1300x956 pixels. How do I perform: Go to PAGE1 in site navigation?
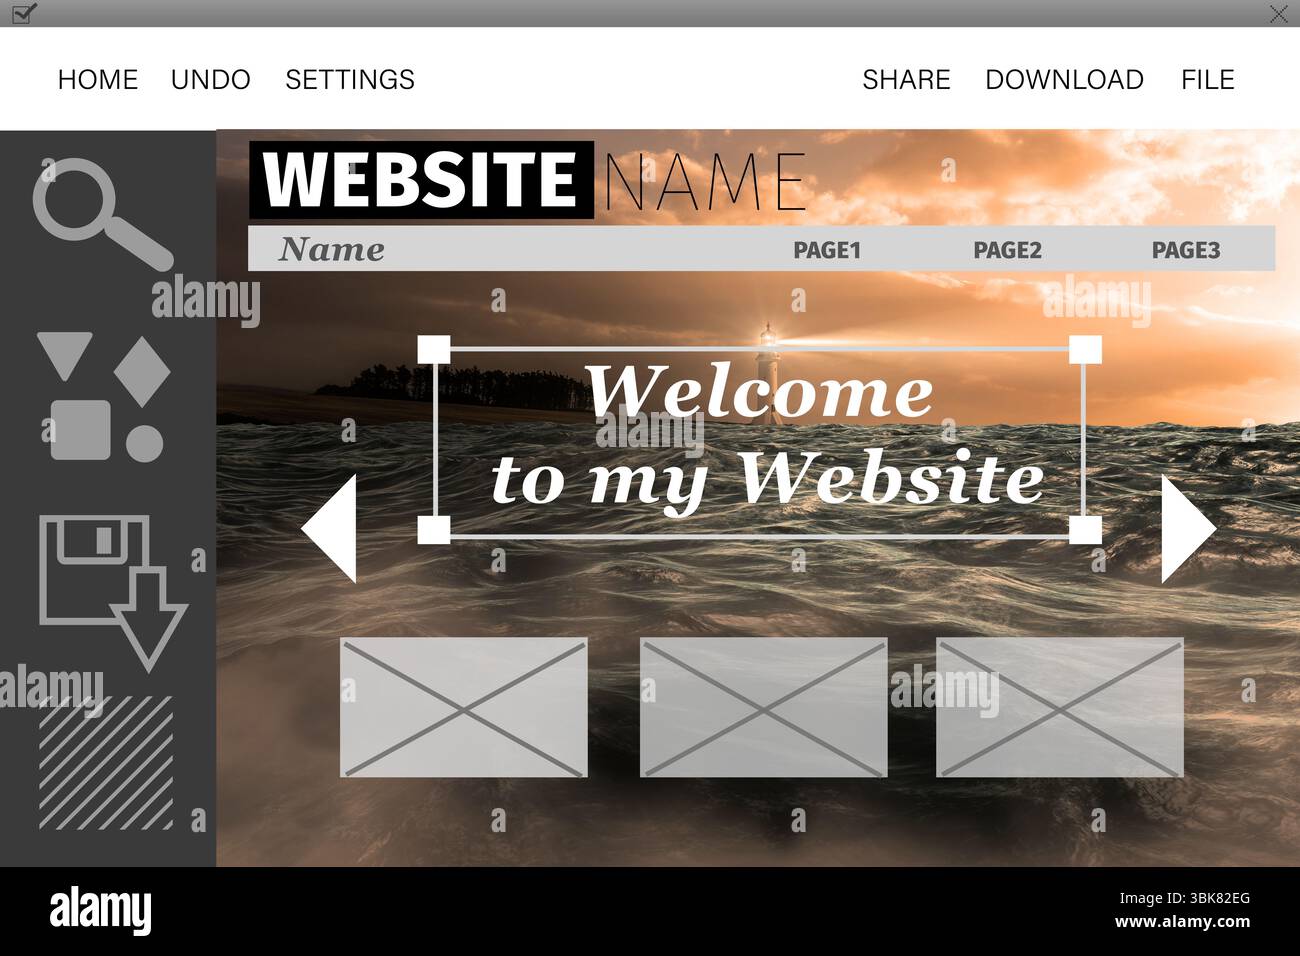827,250
